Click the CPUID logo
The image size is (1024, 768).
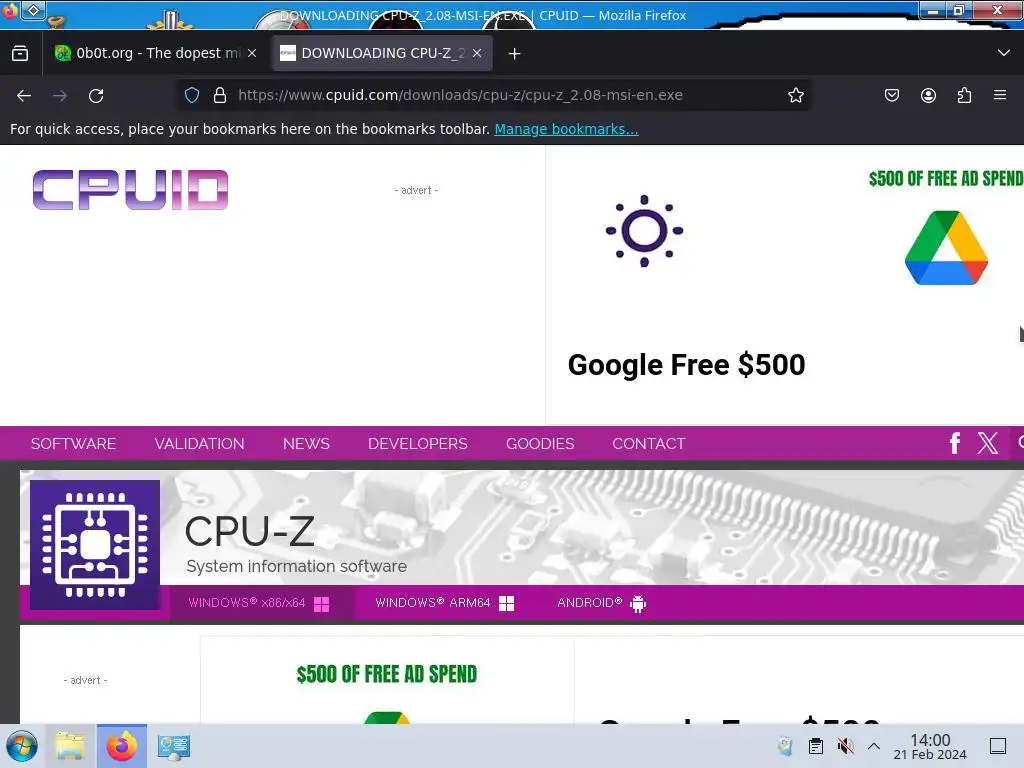click(131, 190)
